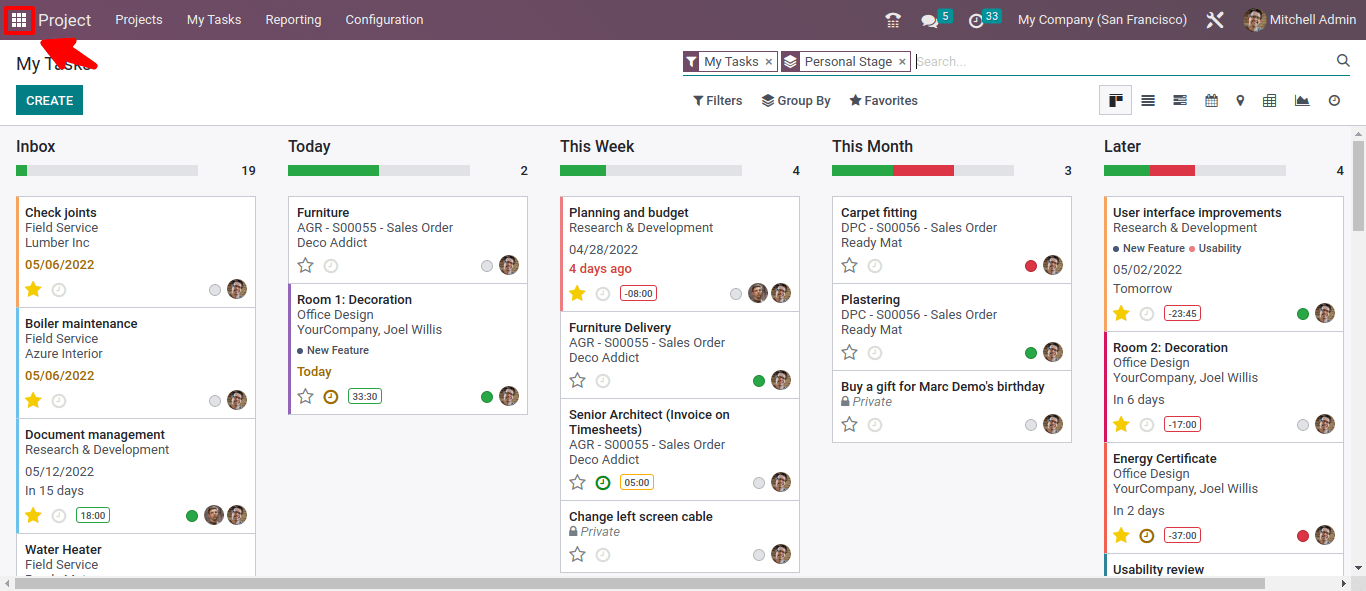This screenshot has height=591, width=1366.
Task: Focus the search input field
Action: tap(1124, 61)
